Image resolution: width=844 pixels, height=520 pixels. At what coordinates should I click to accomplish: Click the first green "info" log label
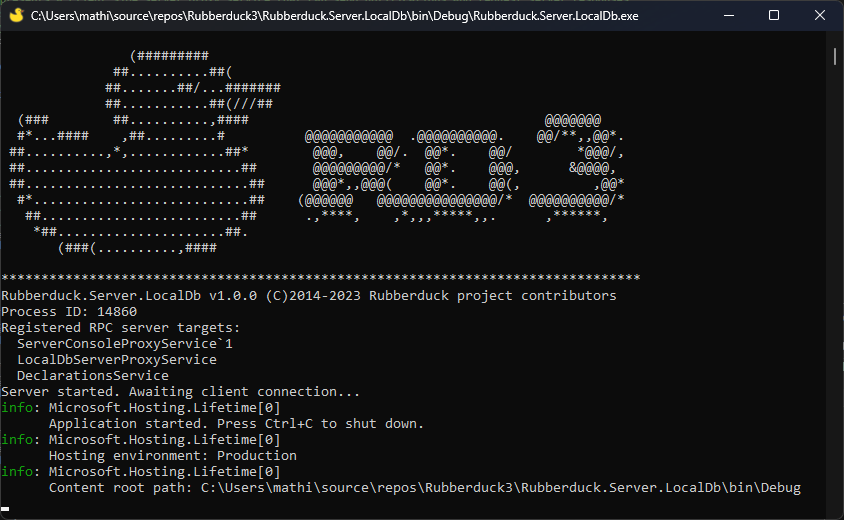tap(16, 407)
